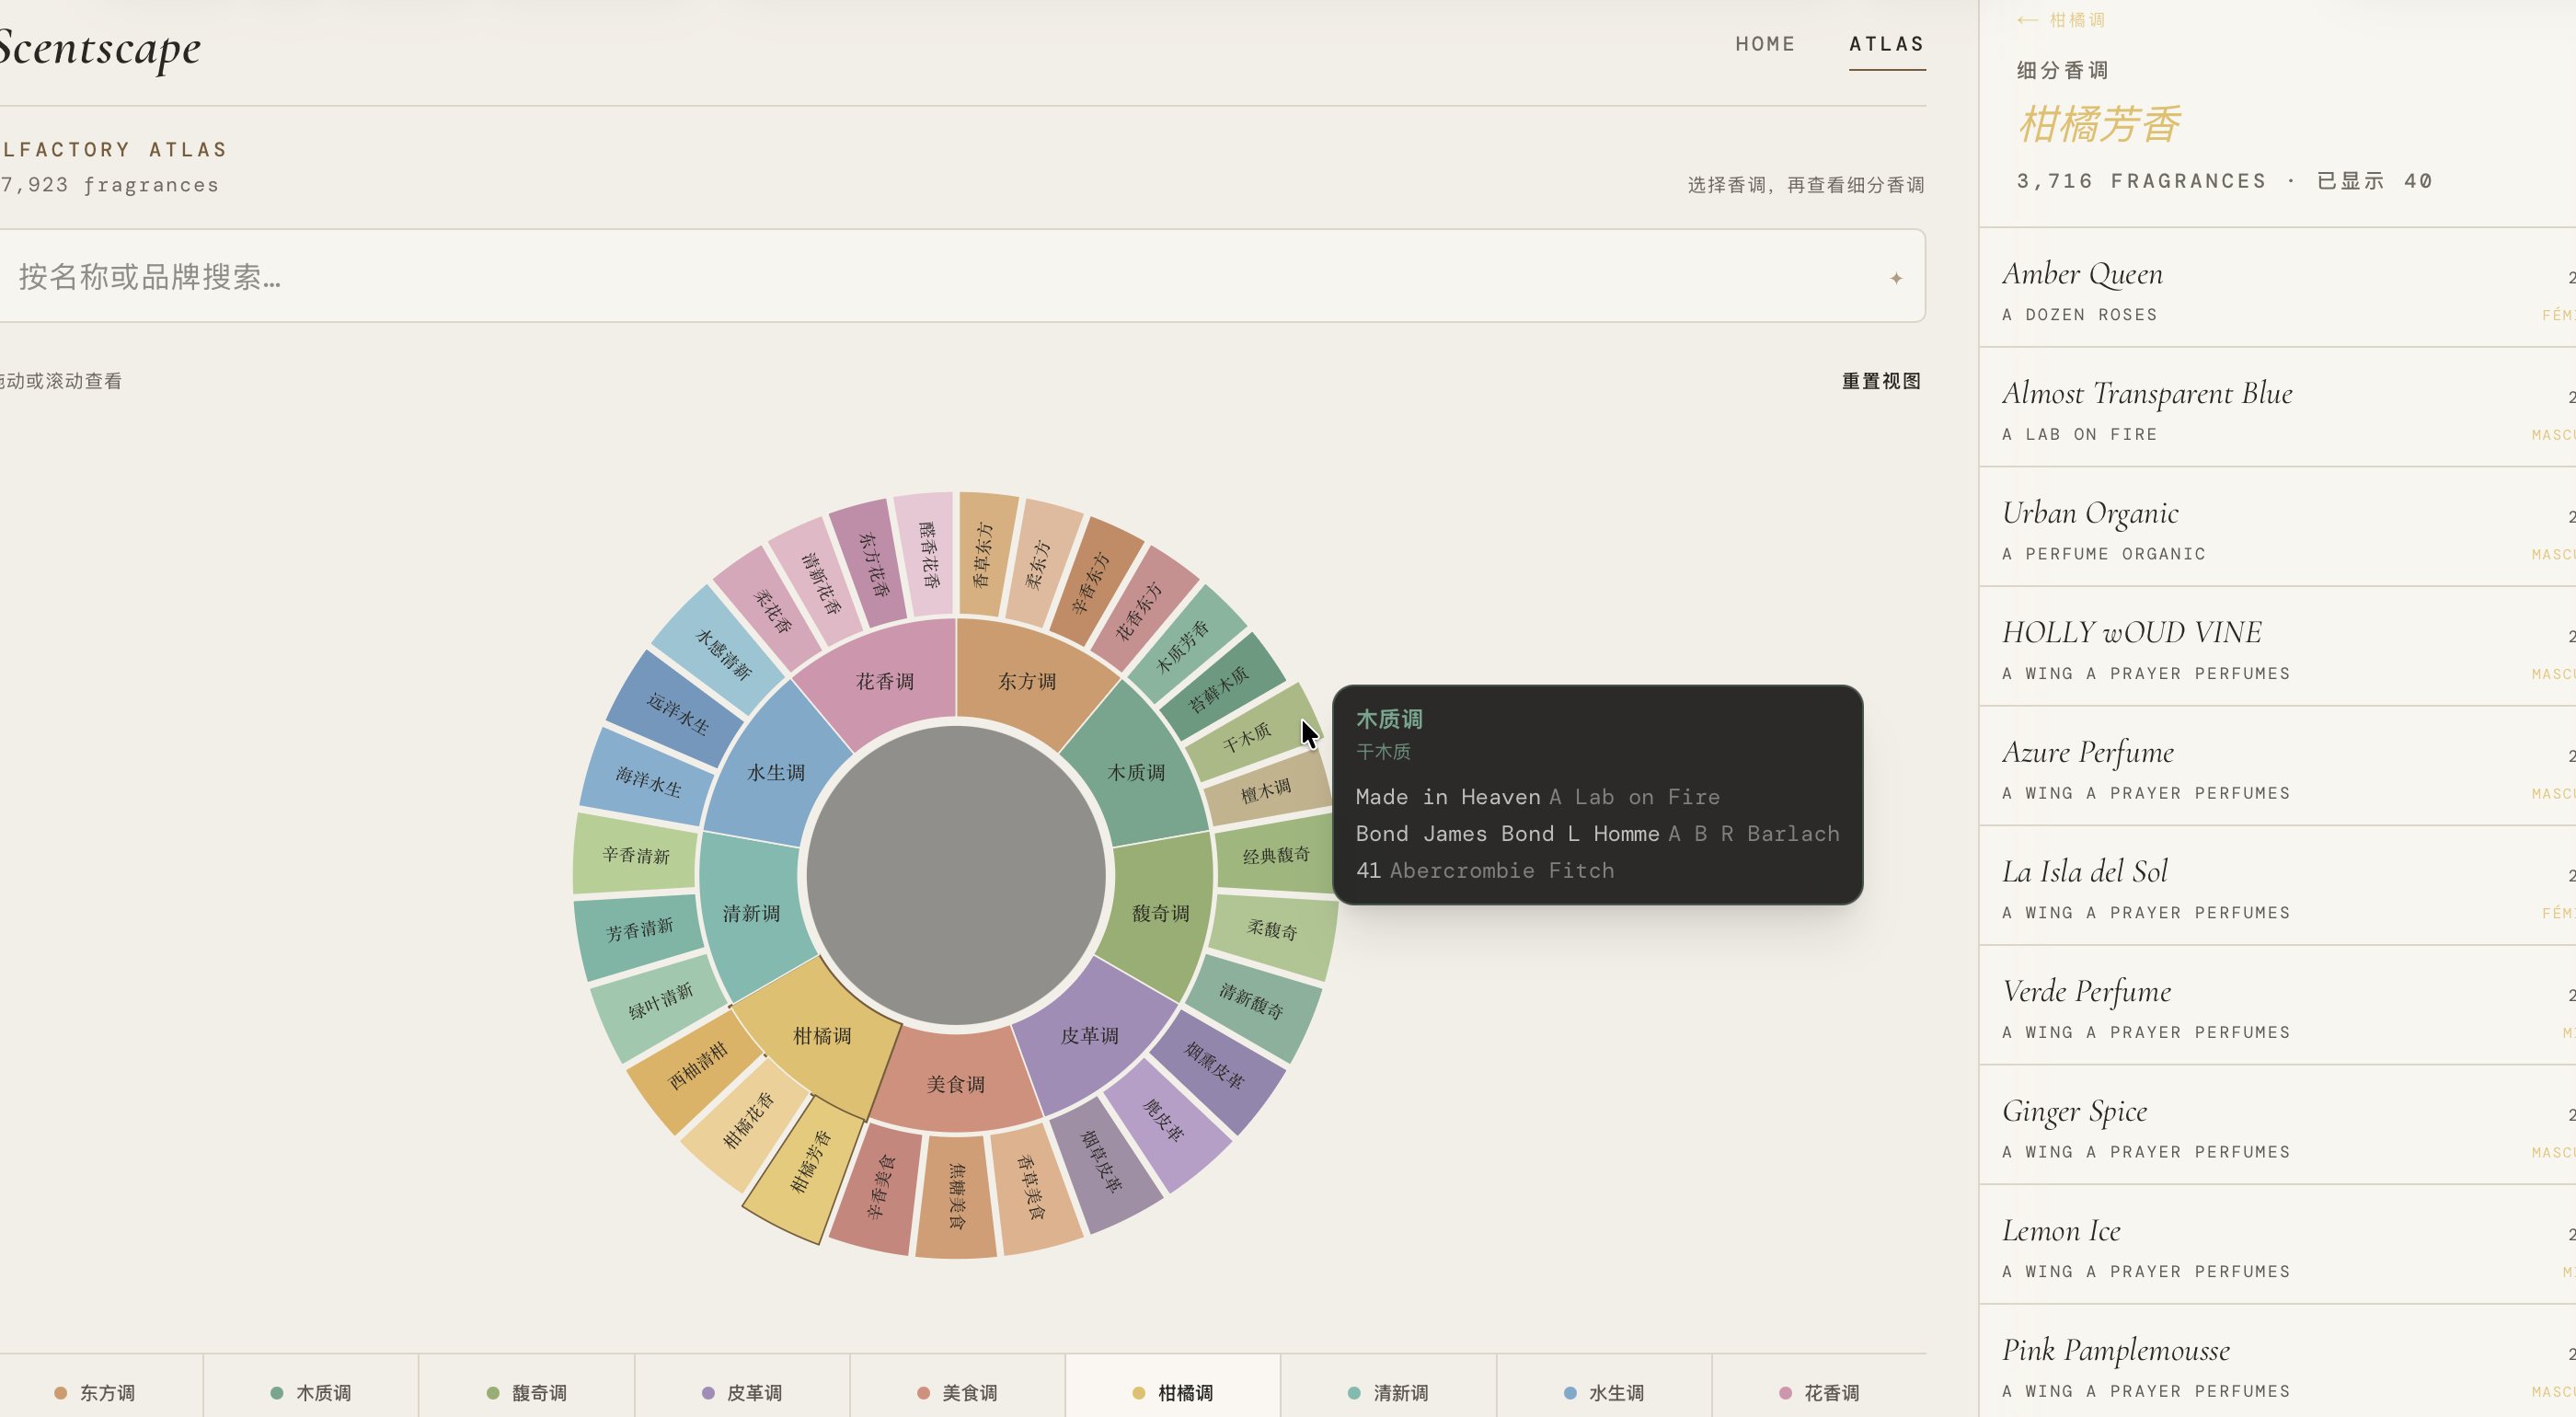The image size is (2576, 1417).
Task: Open the La Isla del Sol entry
Action: [x=2277, y=886]
